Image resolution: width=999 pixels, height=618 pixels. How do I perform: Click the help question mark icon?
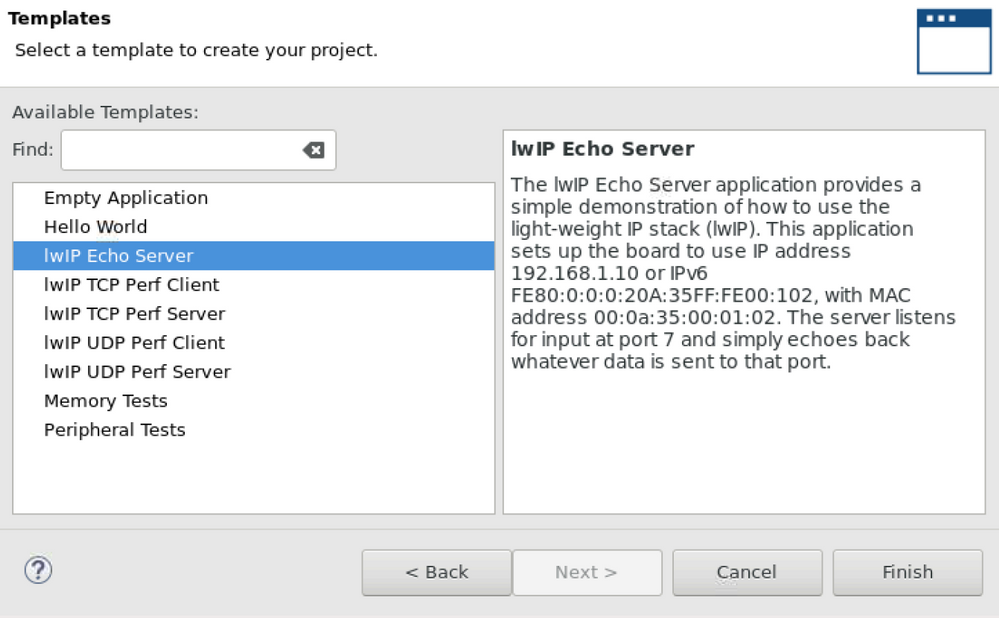pos(38,571)
